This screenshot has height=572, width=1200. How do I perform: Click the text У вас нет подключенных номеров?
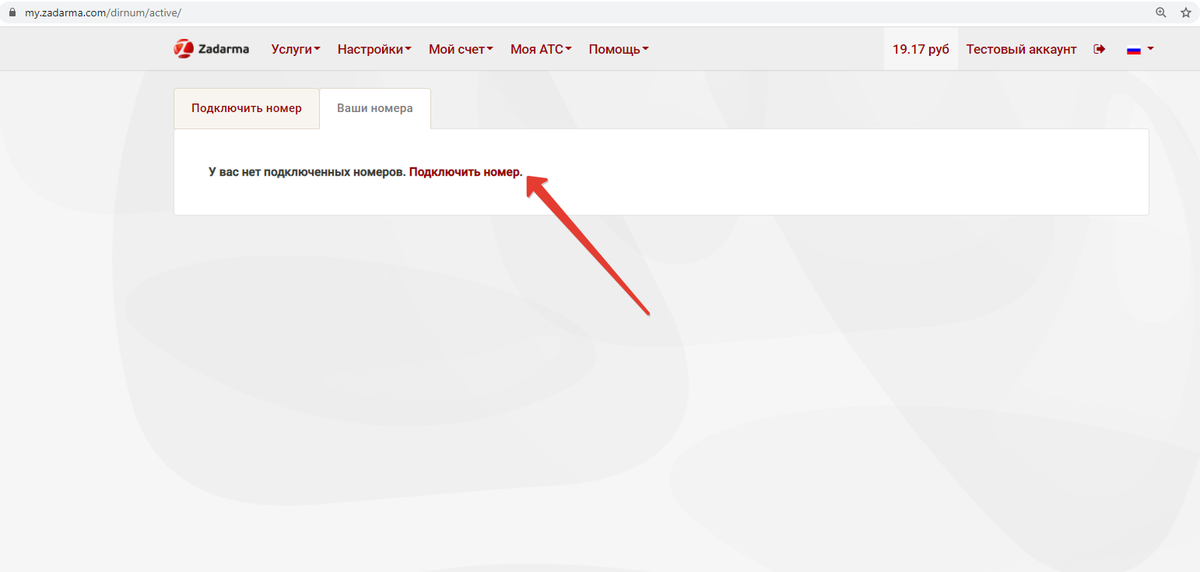pyautogui.click(x=307, y=172)
